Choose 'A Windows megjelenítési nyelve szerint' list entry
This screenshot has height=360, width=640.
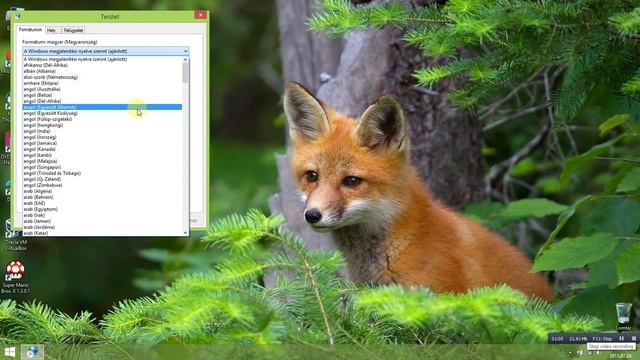coord(102,59)
